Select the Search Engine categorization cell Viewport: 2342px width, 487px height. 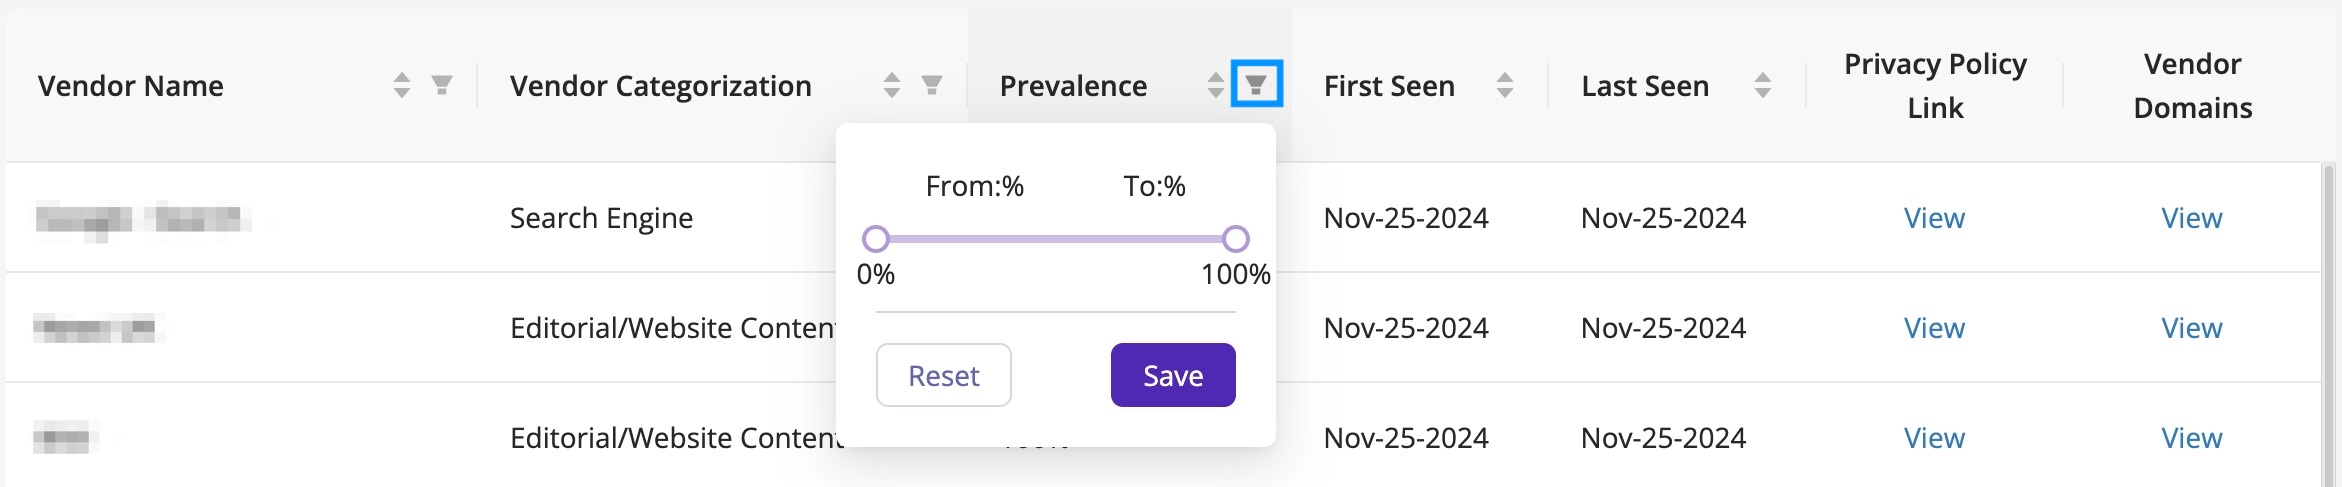(601, 218)
